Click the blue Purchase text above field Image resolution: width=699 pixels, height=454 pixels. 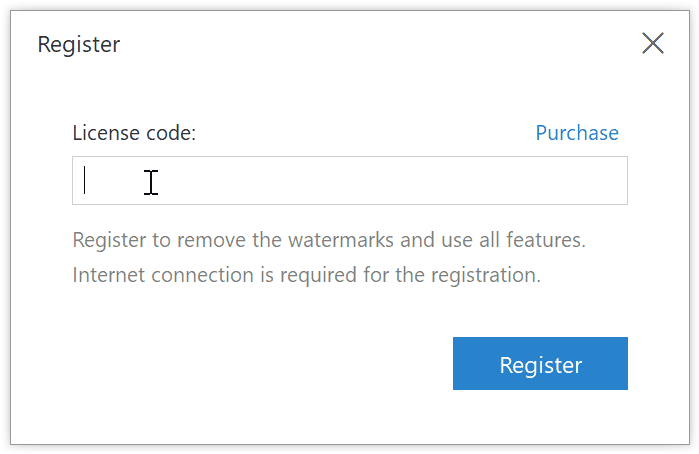[577, 133]
